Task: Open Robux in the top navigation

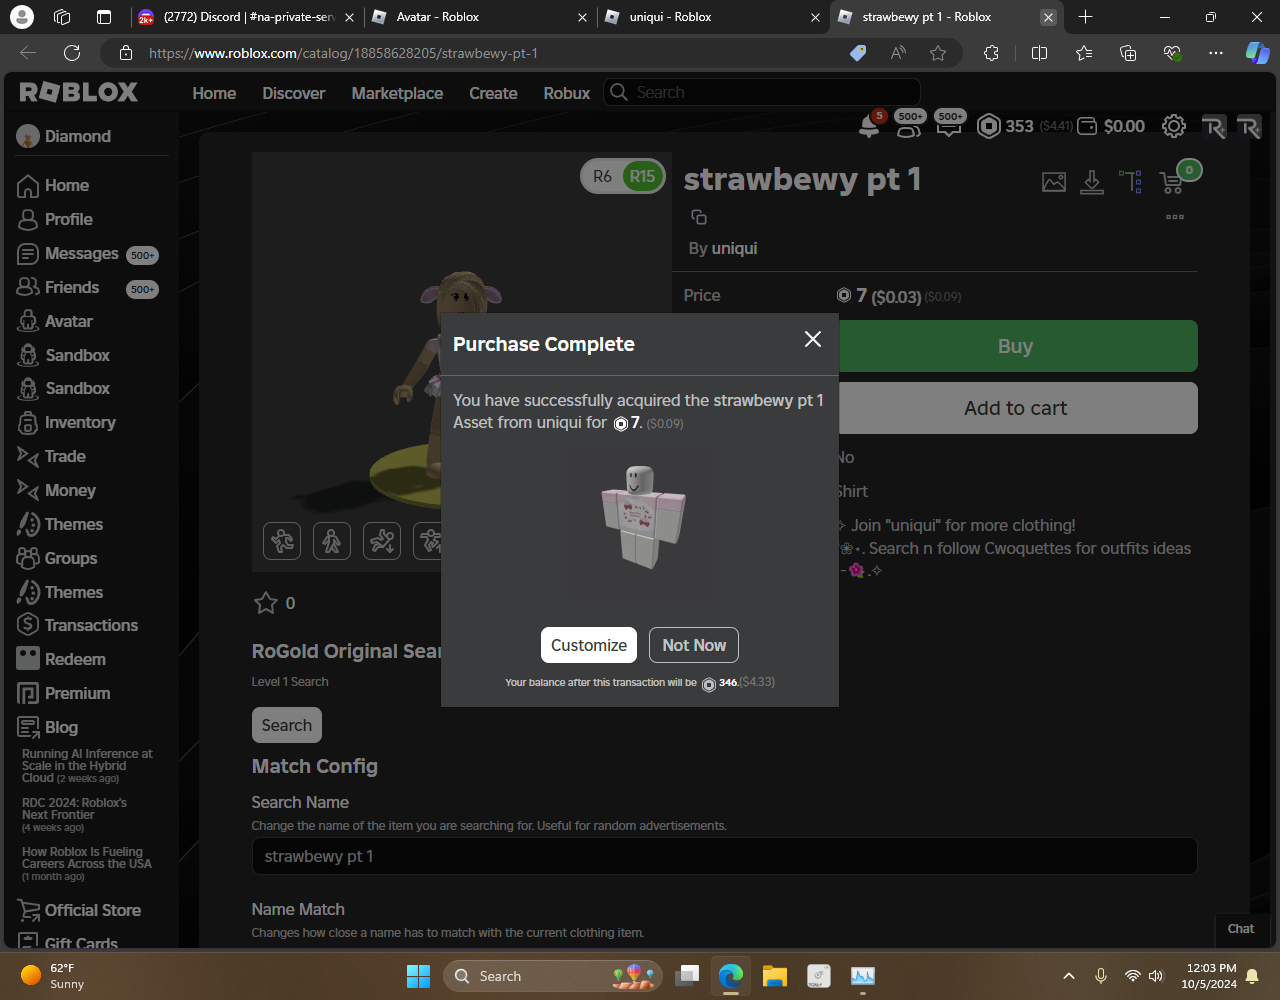Action: [x=567, y=93]
